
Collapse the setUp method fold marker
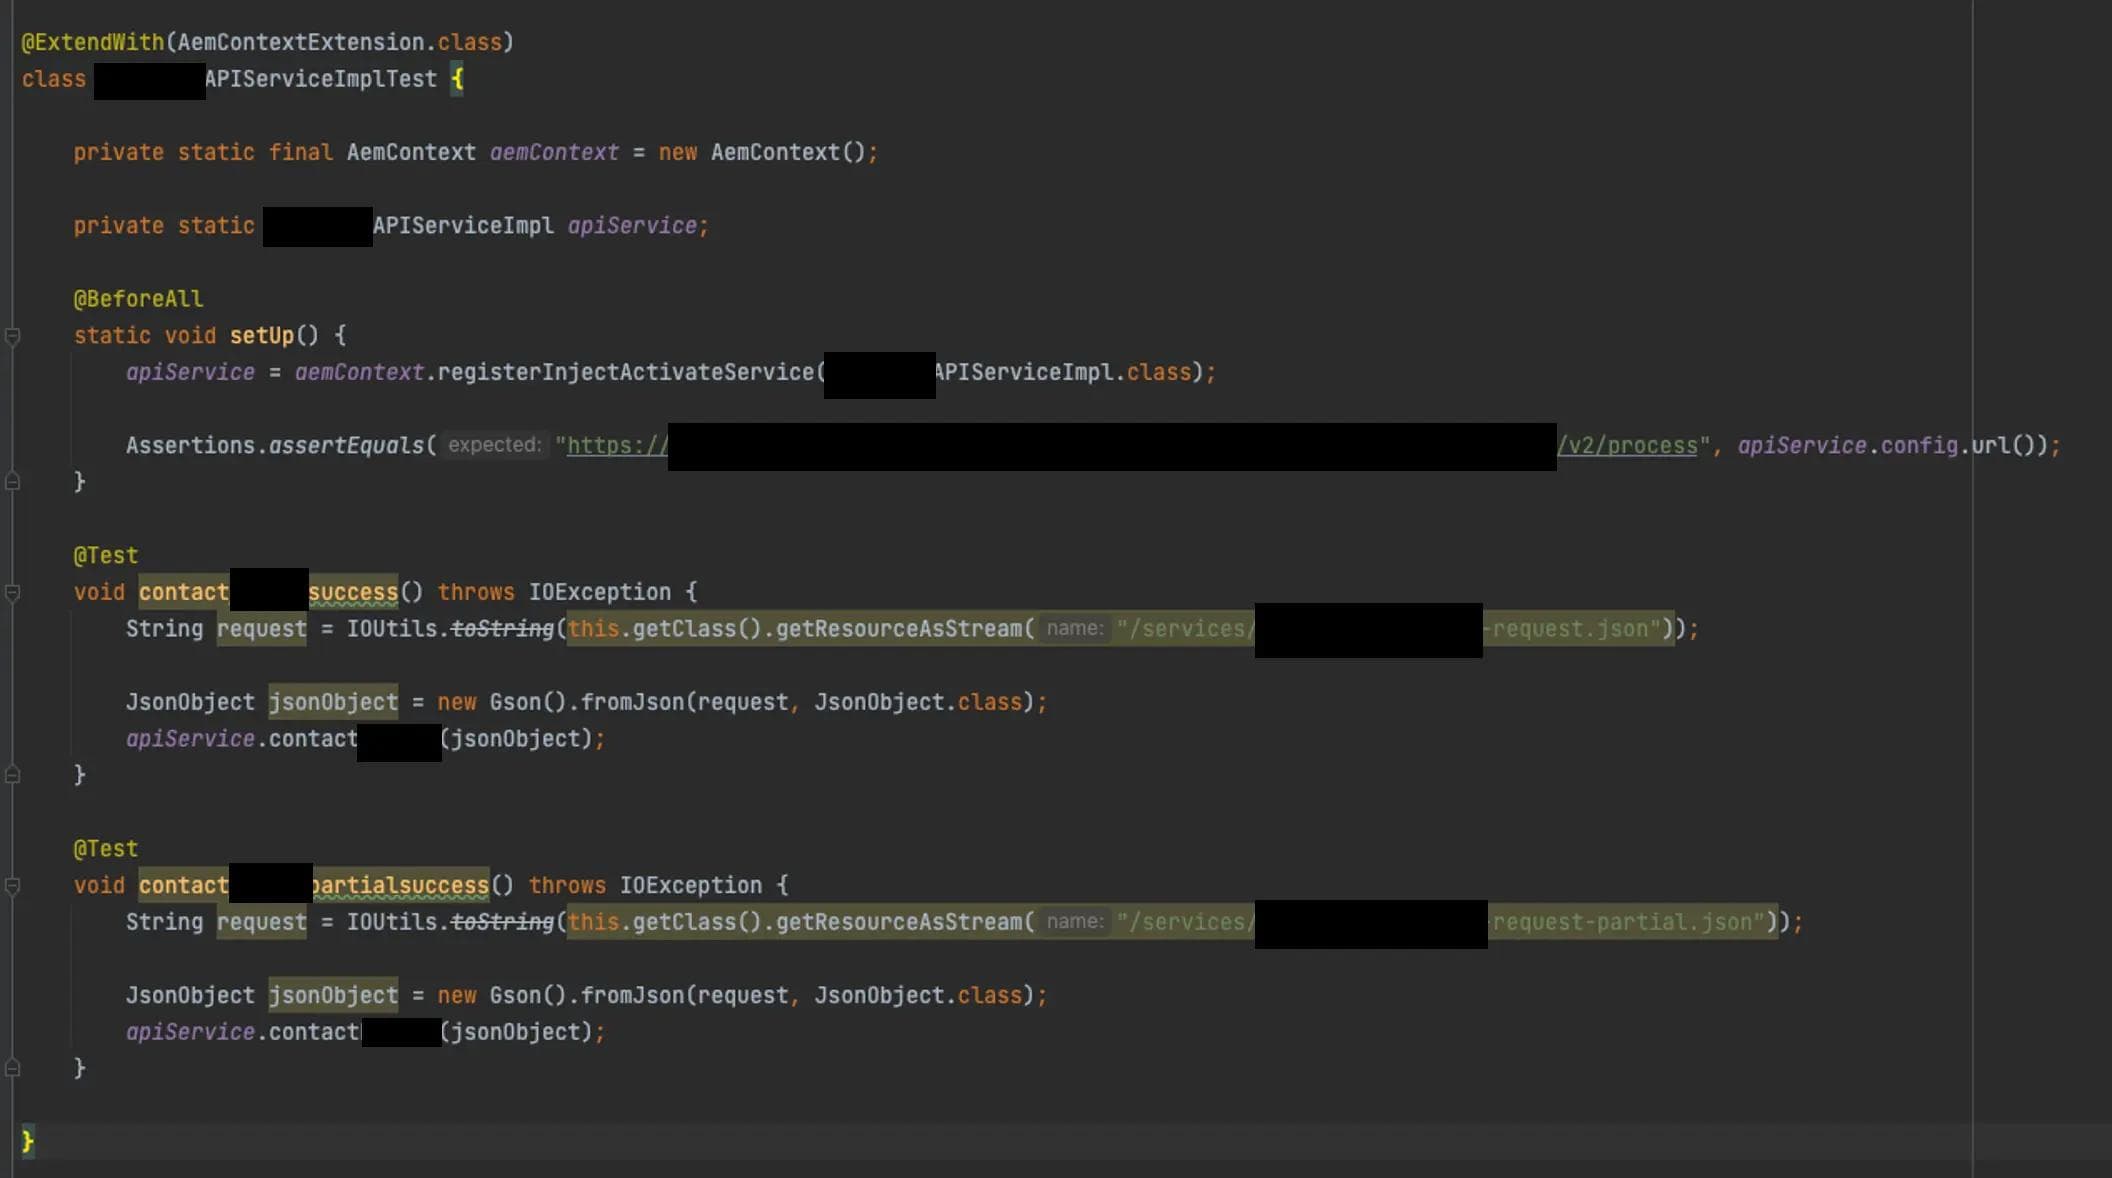coord(12,336)
